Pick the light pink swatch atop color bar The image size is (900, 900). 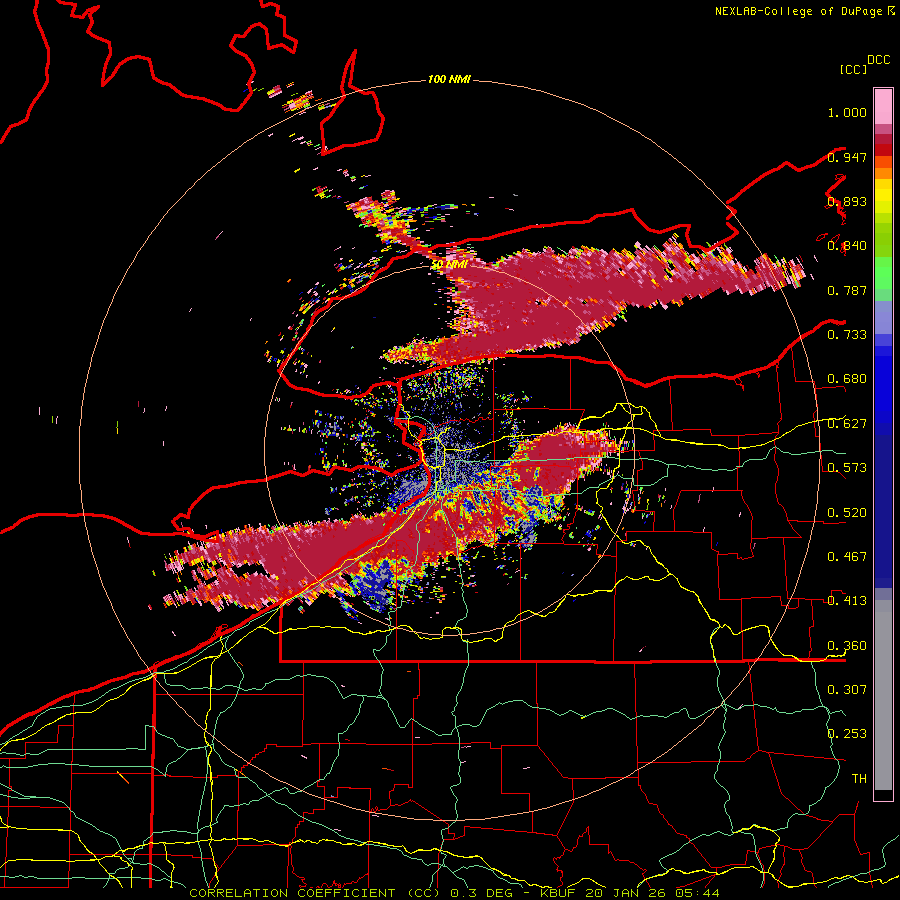pos(883,107)
